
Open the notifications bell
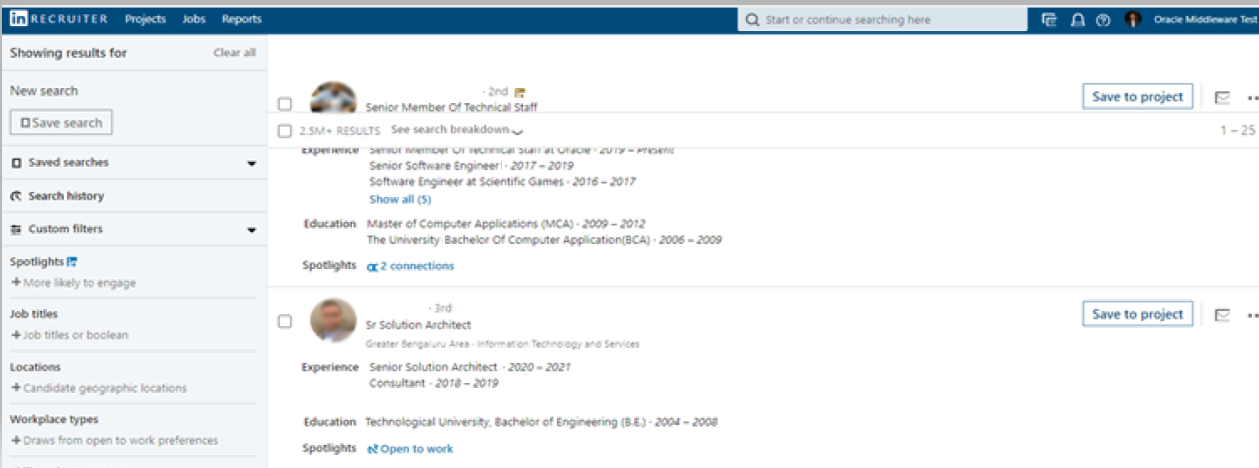pos(1077,19)
